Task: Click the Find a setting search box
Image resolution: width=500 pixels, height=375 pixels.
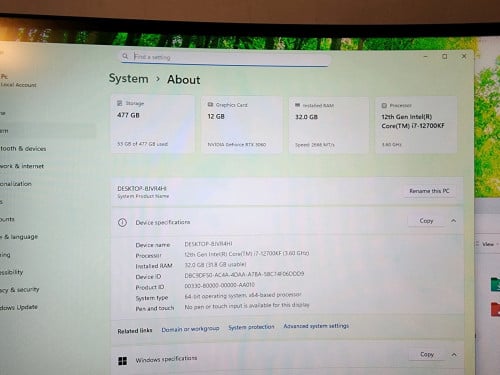Action: pyautogui.click(x=225, y=58)
